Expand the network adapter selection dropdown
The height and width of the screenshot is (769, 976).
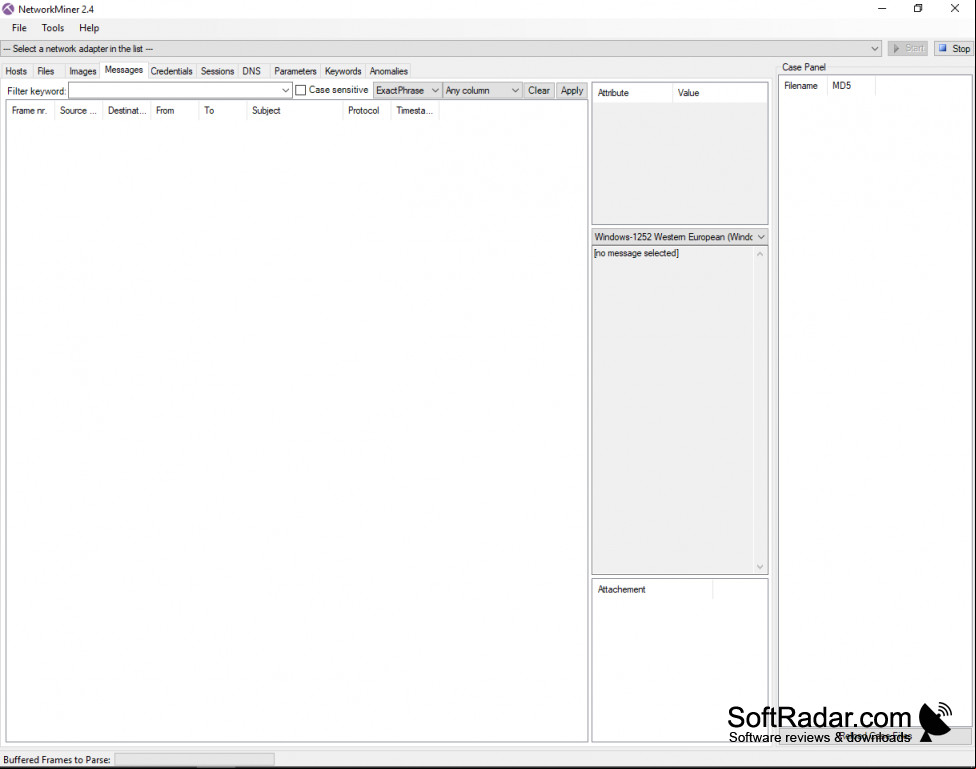875,49
